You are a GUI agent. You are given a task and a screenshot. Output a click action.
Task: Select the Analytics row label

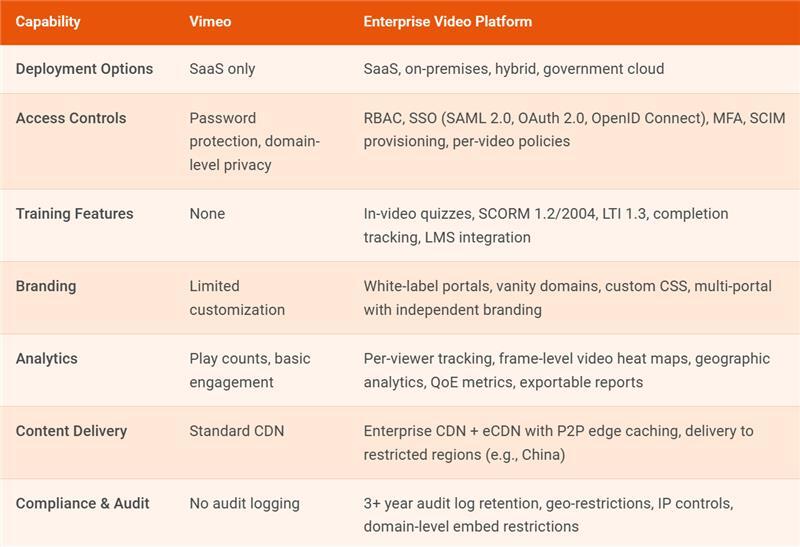click(46, 358)
